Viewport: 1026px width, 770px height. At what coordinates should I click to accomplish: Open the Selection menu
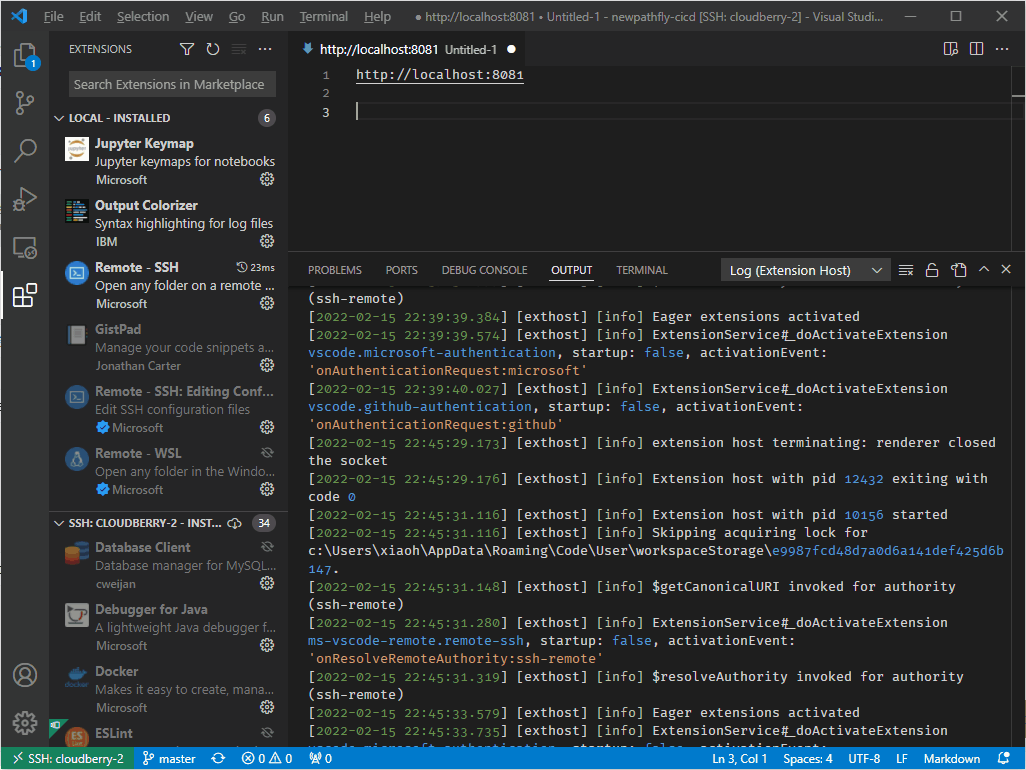click(x=143, y=17)
